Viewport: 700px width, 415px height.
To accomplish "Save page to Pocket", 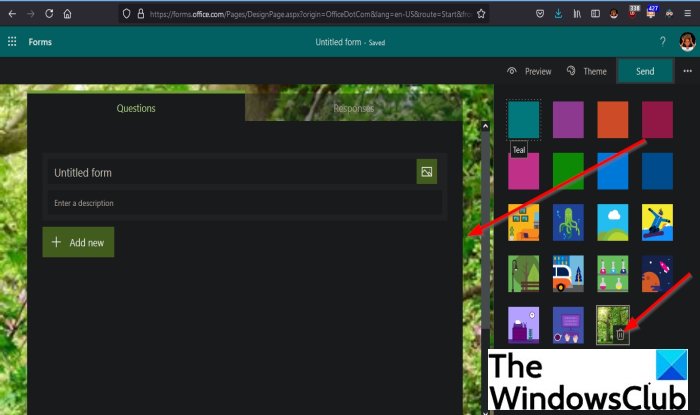I will tap(540, 14).
